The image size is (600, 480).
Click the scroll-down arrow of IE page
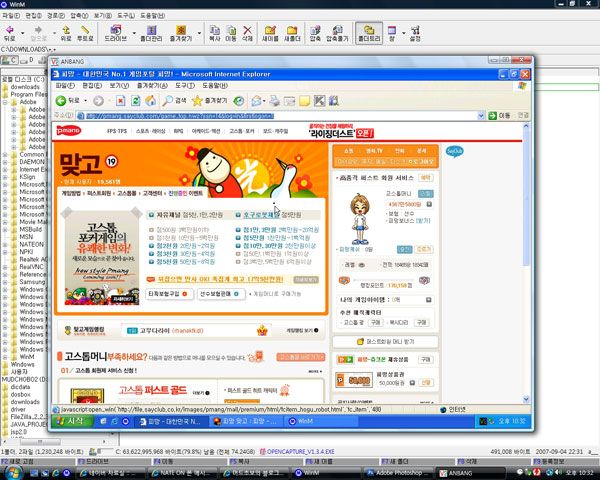(x=526, y=399)
